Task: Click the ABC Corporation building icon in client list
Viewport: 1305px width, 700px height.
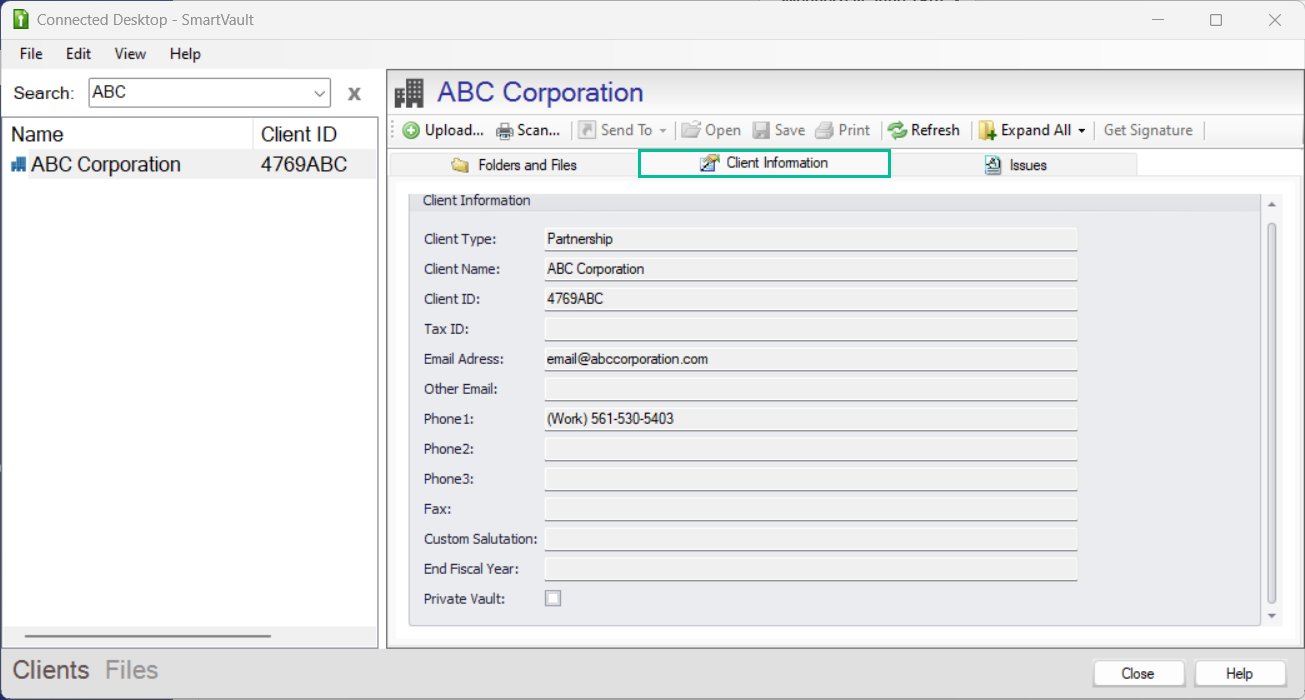Action: 18,165
